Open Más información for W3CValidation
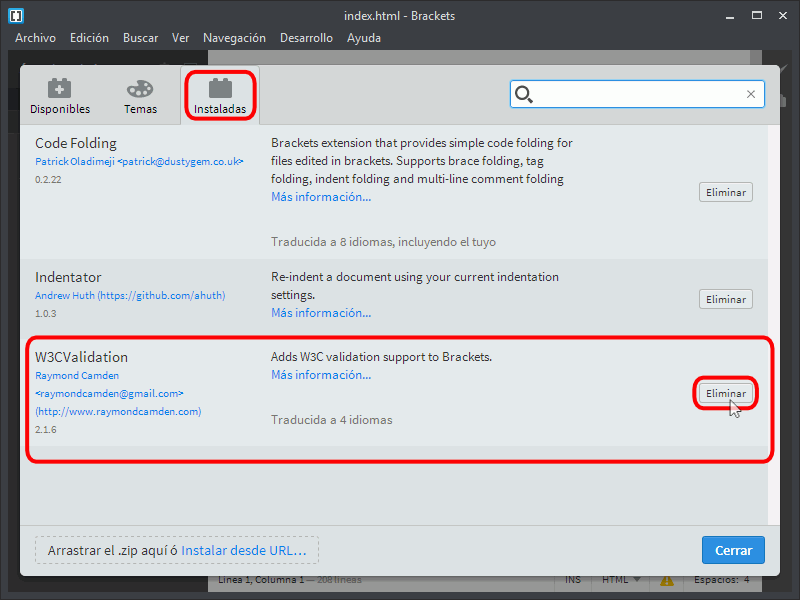 (321, 375)
